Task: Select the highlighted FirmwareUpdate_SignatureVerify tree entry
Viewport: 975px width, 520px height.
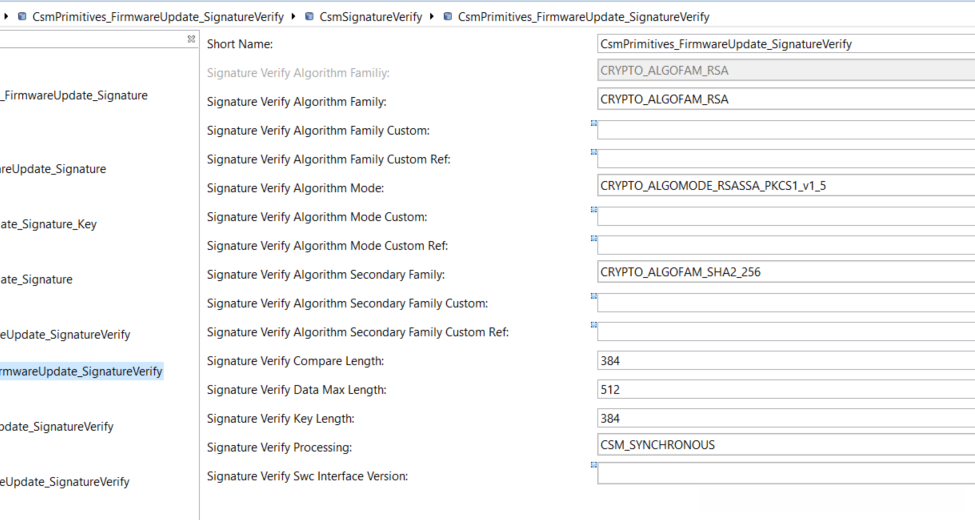Action: pos(81,371)
